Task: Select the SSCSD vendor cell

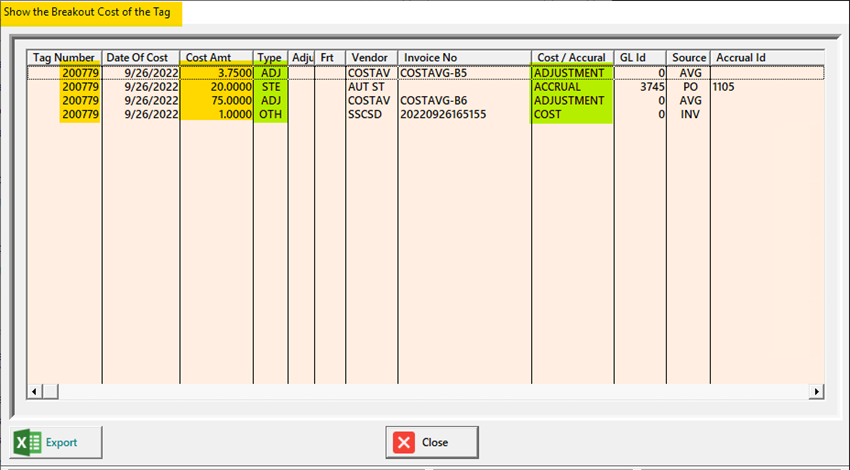Action: point(366,115)
